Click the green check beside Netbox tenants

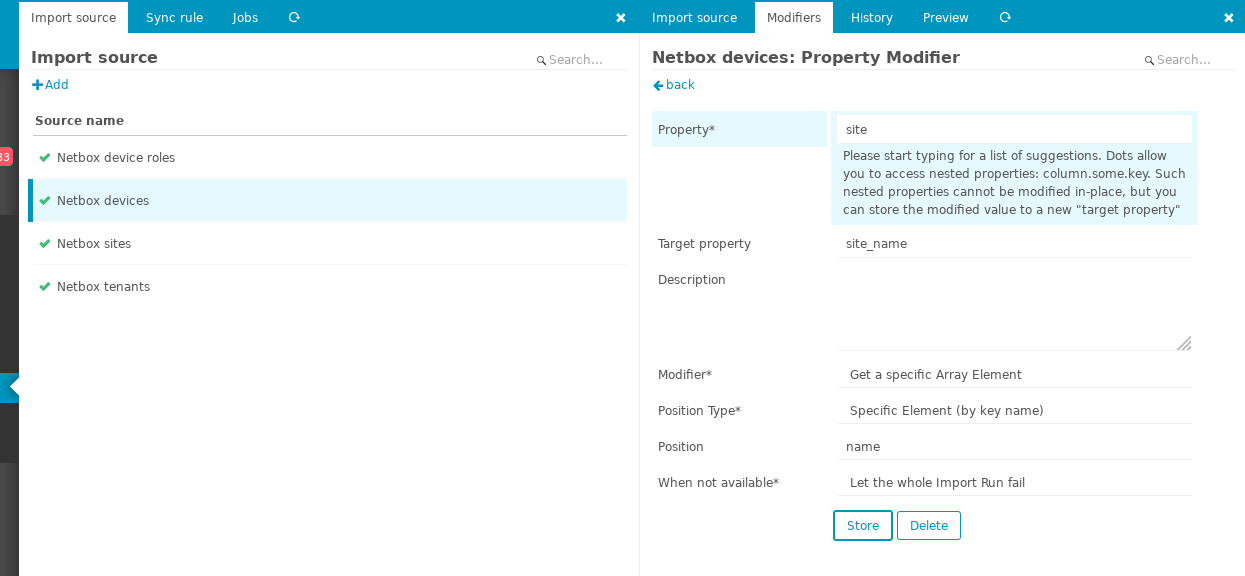45,286
